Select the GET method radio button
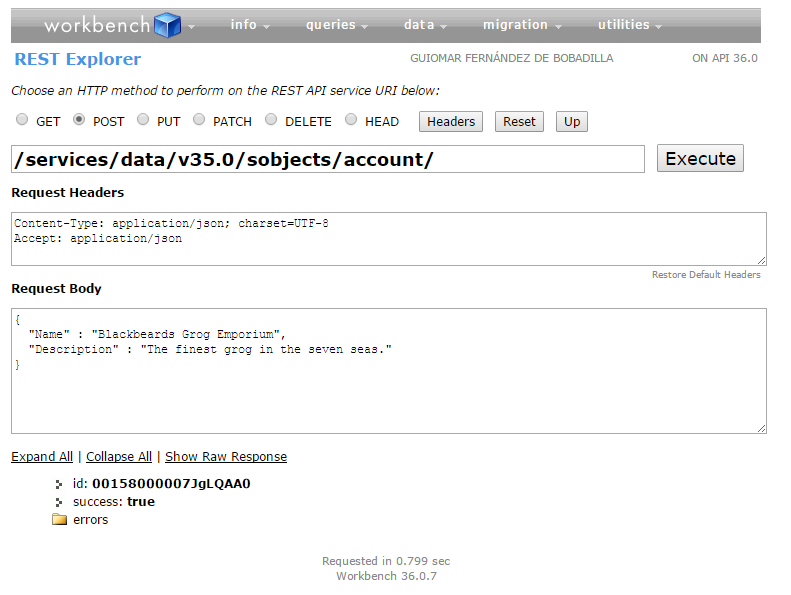This screenshot has height=595, width=791. click(x=22, y=120)
